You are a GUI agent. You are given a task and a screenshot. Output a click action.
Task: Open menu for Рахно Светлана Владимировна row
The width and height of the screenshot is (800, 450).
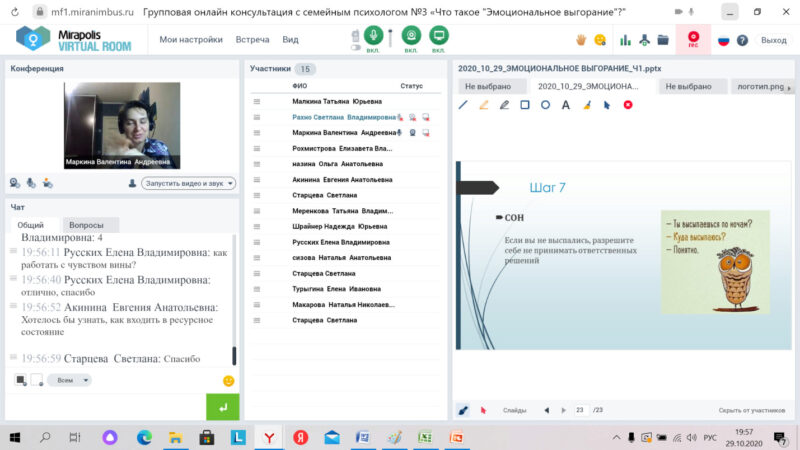point(257,117)
